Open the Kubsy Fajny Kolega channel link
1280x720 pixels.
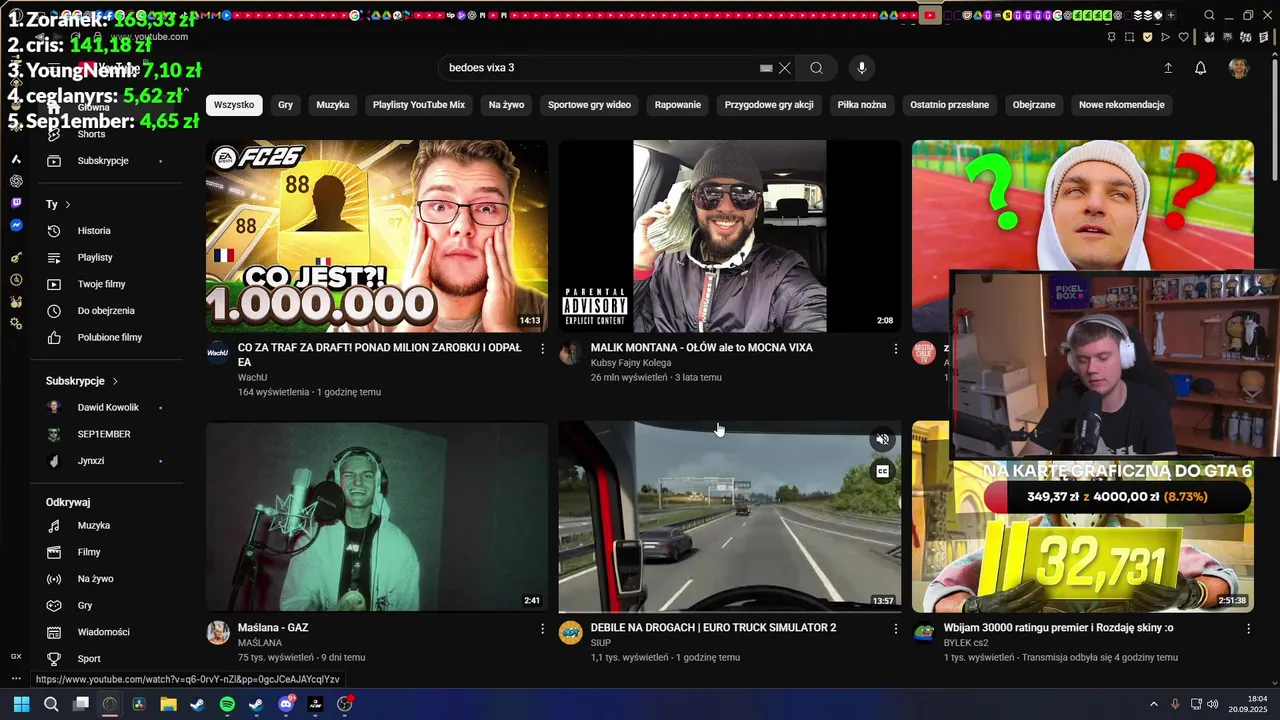(x=631, y=363)
